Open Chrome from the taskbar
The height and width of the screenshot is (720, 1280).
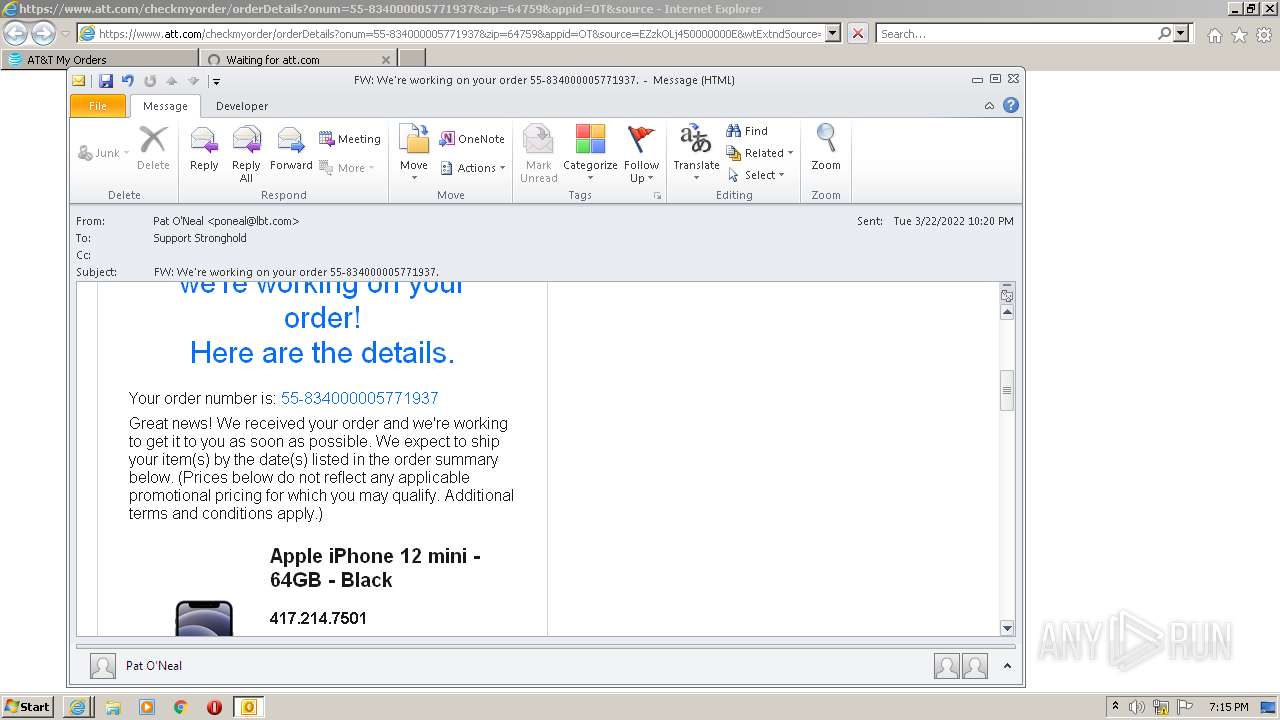coord(180,707)
